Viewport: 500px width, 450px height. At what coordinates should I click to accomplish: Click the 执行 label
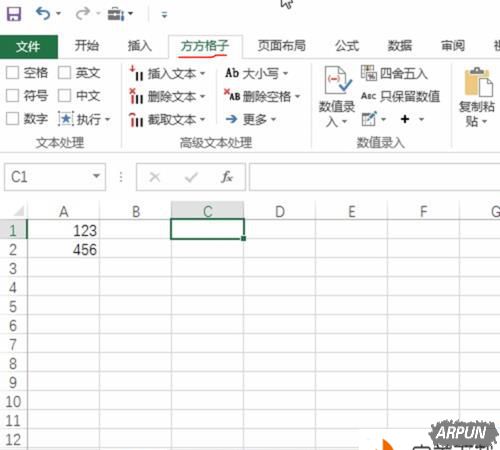(x=89, y=119)
